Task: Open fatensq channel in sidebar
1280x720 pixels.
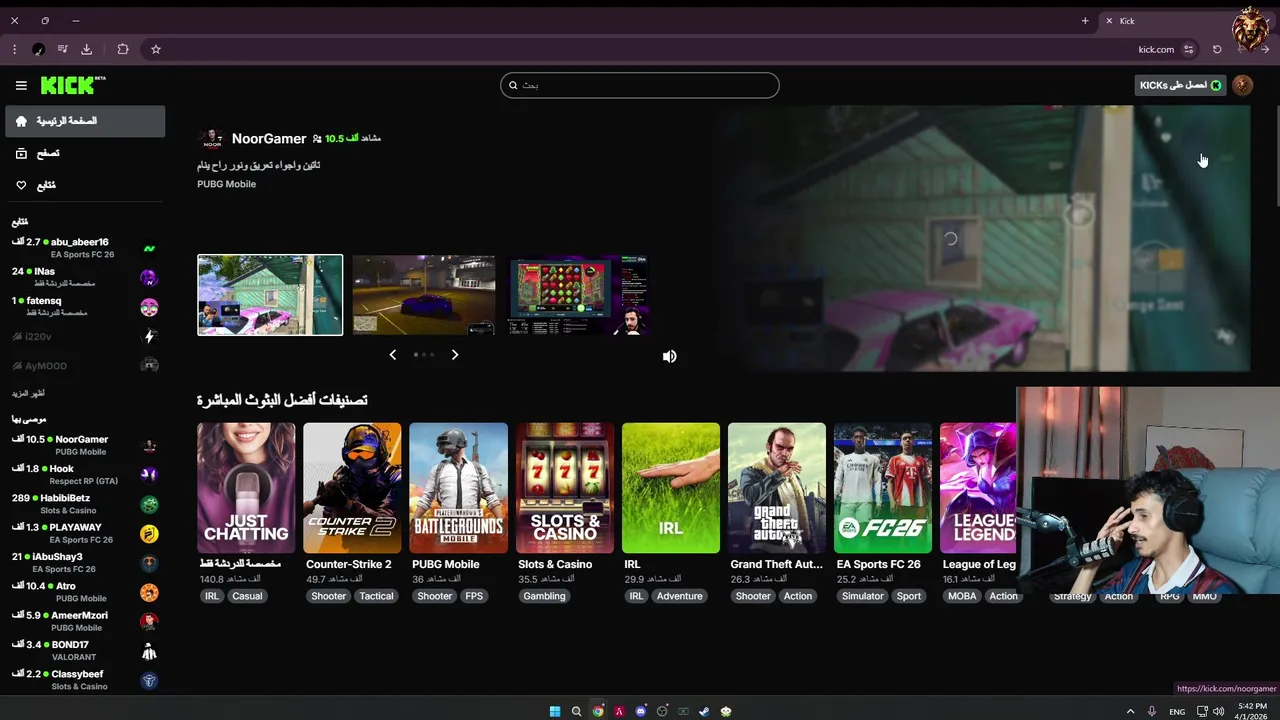Action: pos(85,306)
